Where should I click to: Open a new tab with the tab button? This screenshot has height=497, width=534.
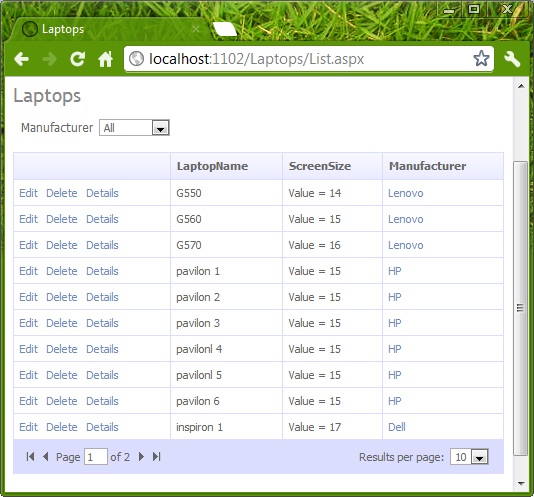224,29
